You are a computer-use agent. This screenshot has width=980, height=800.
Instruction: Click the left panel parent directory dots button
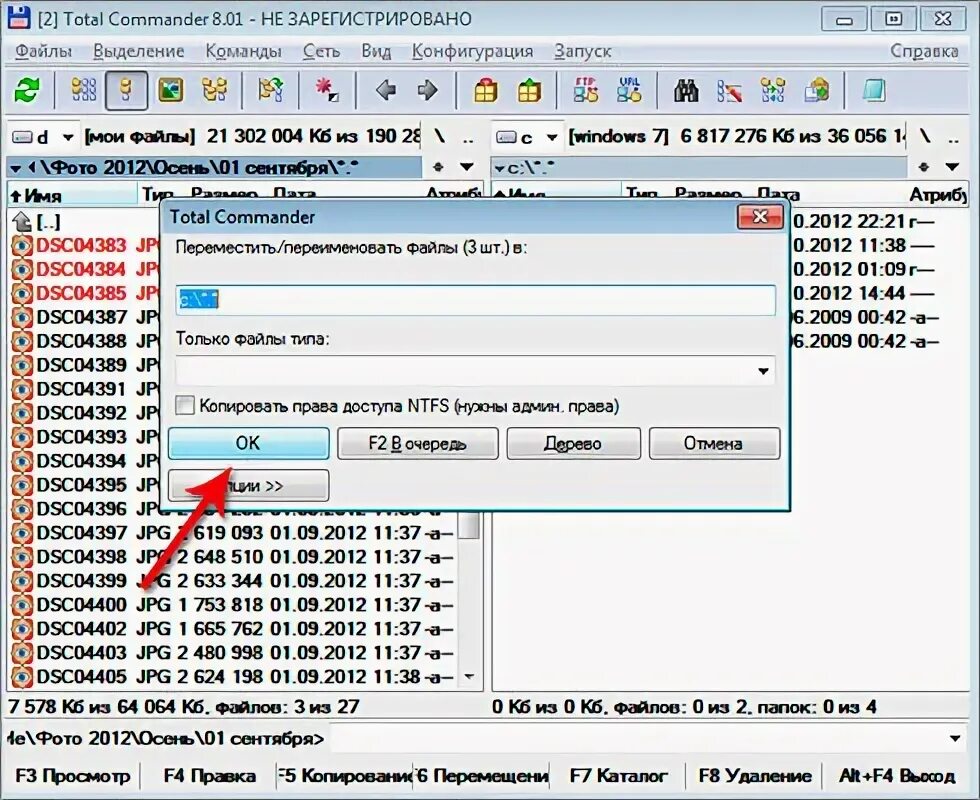468,138
